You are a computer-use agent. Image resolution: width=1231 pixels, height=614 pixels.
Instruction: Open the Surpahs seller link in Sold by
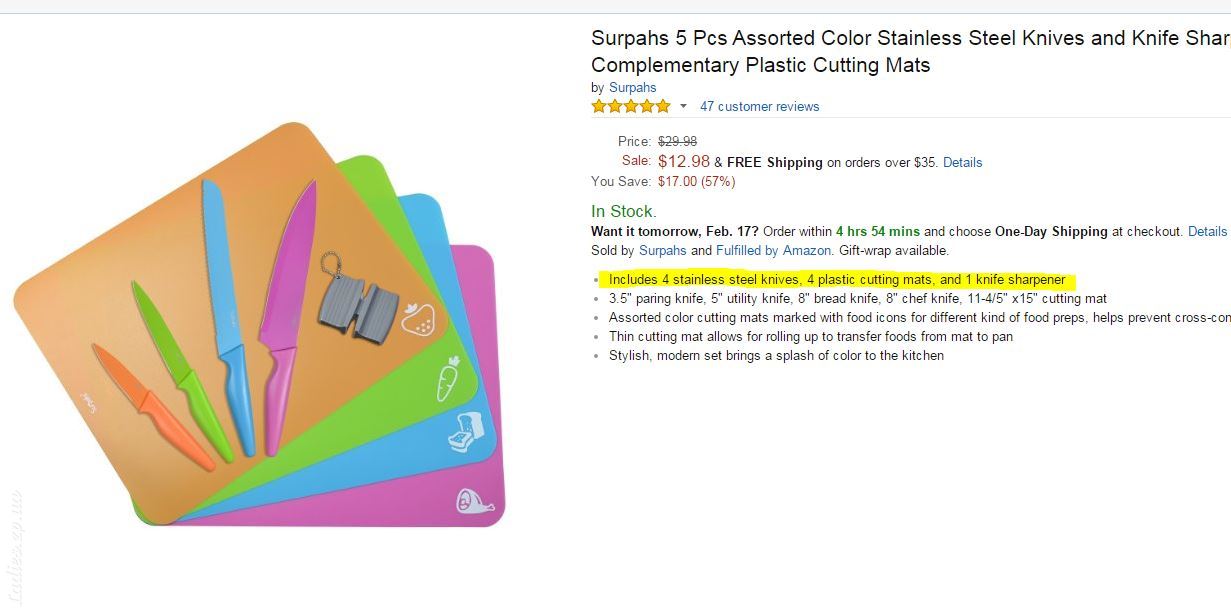pos(663,250)
